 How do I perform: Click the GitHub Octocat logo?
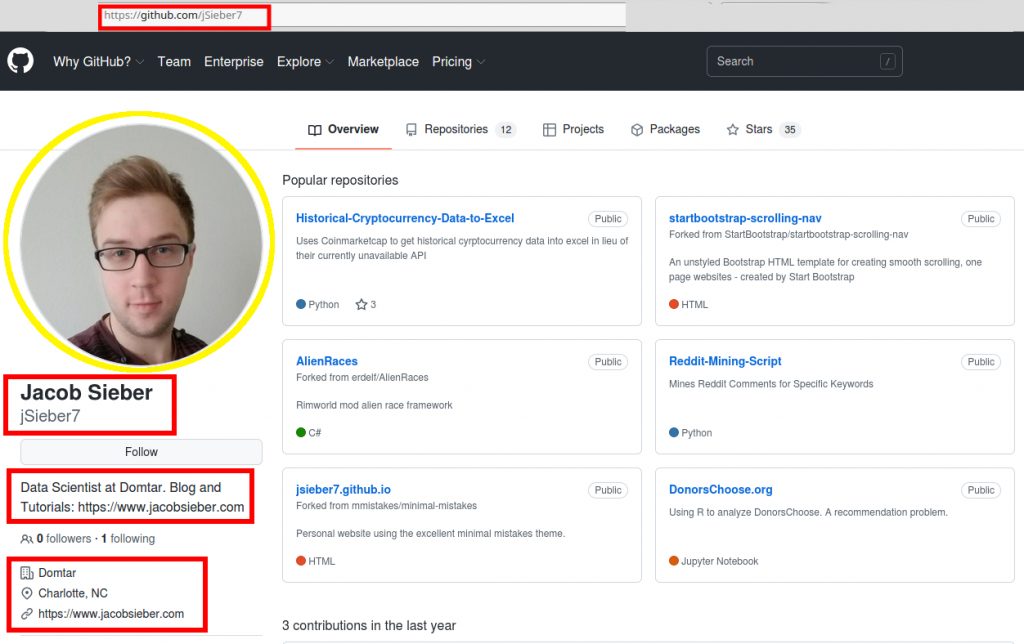(x=20, y=61)
